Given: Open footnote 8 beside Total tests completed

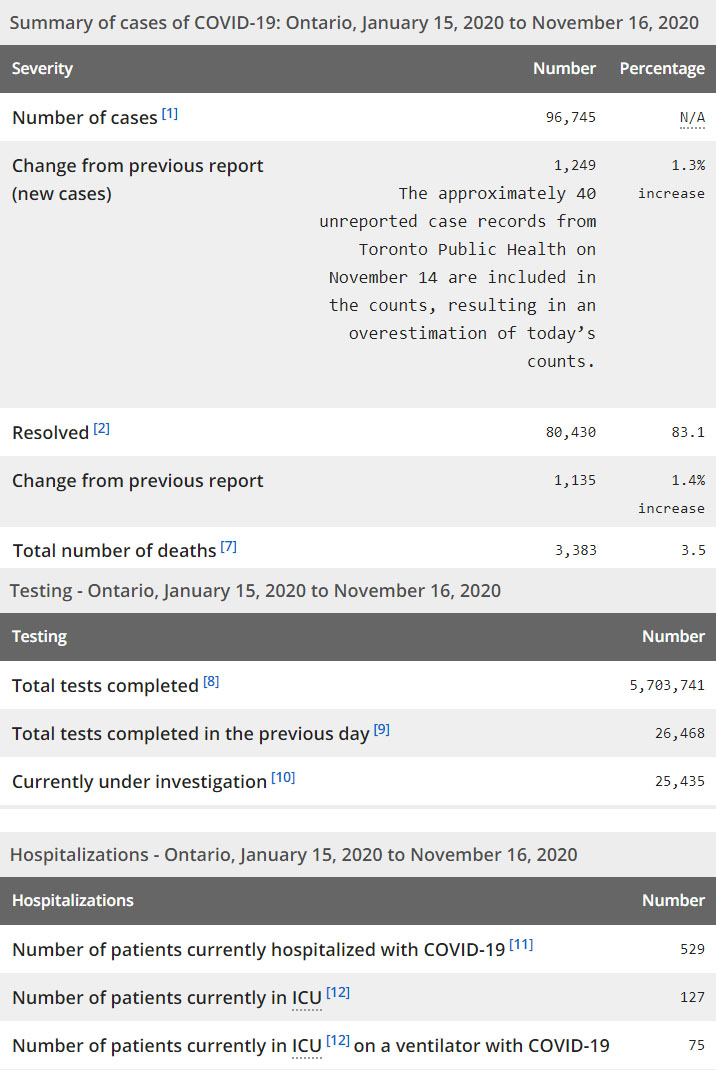Looking at the screenshot, I should pyautogui.click(x=211, y=682).
